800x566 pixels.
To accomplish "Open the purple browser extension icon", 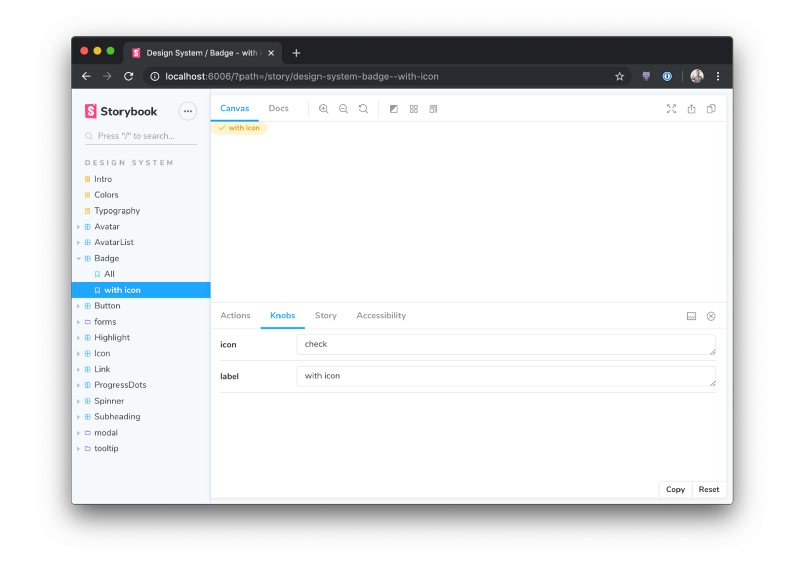I will coord(646,77).
